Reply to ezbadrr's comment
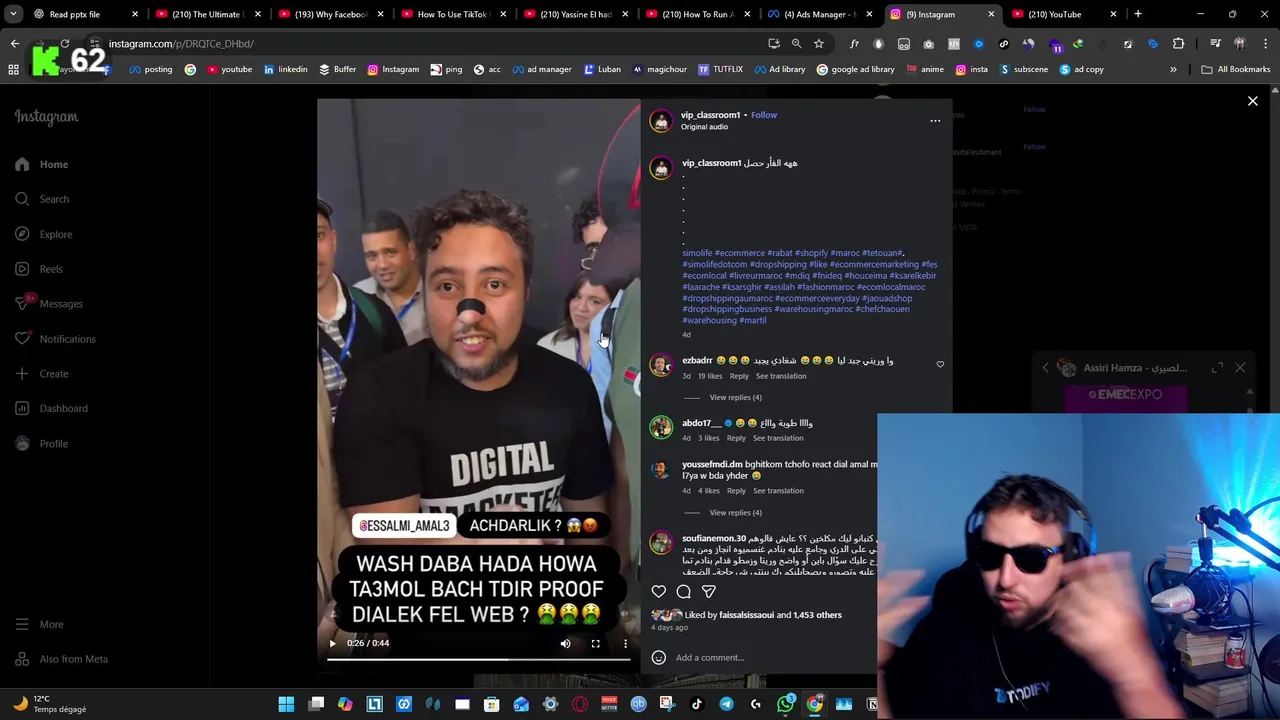 tap(739, 376)
